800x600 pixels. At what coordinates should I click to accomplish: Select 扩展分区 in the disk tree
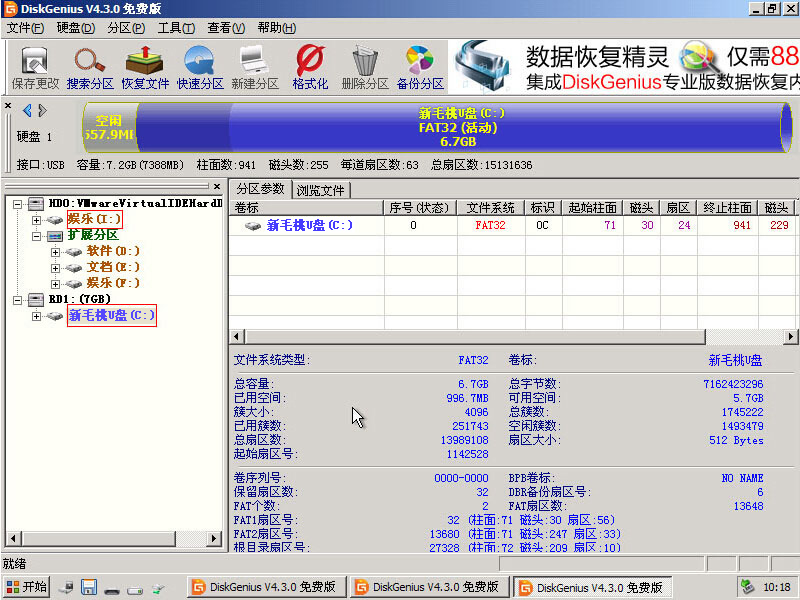tap(93, 235)
